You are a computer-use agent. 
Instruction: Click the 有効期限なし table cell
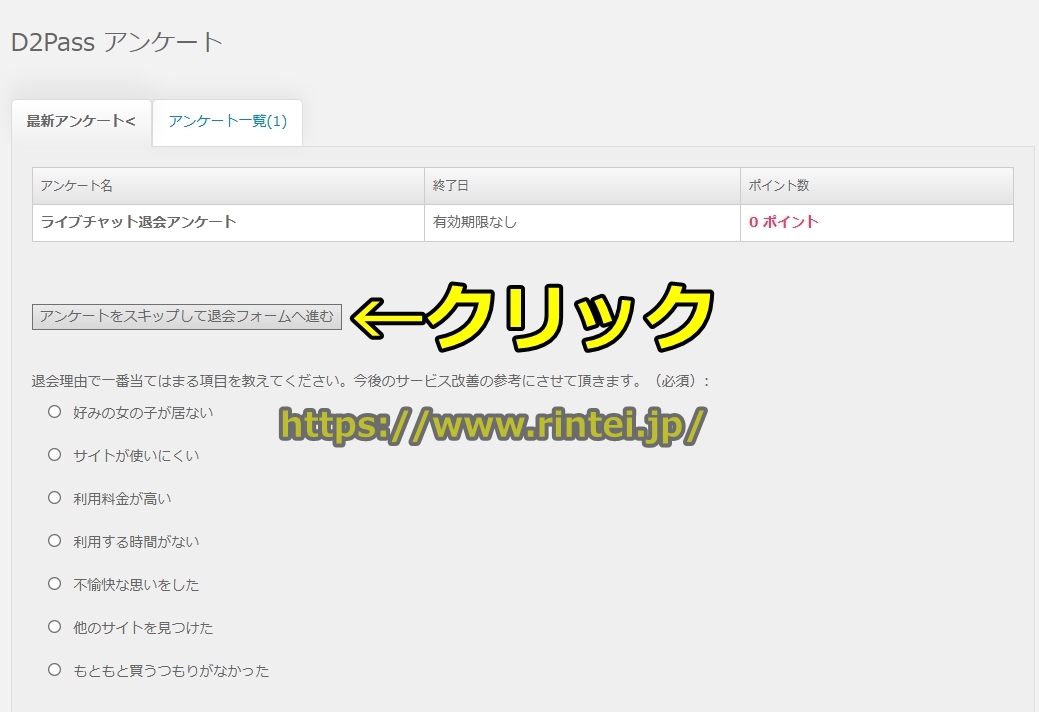[x=475, y=222]
